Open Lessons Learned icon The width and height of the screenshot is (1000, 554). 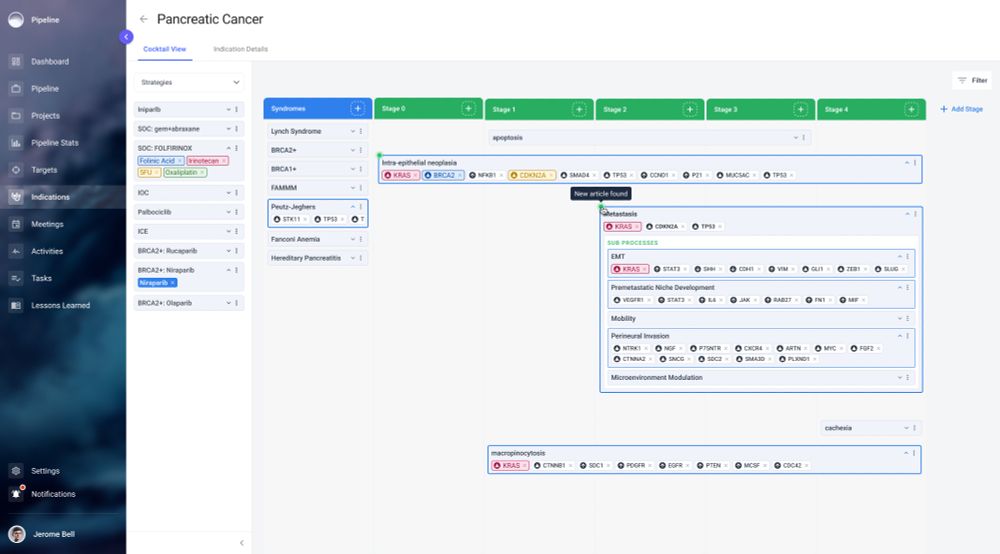point(16,305)
